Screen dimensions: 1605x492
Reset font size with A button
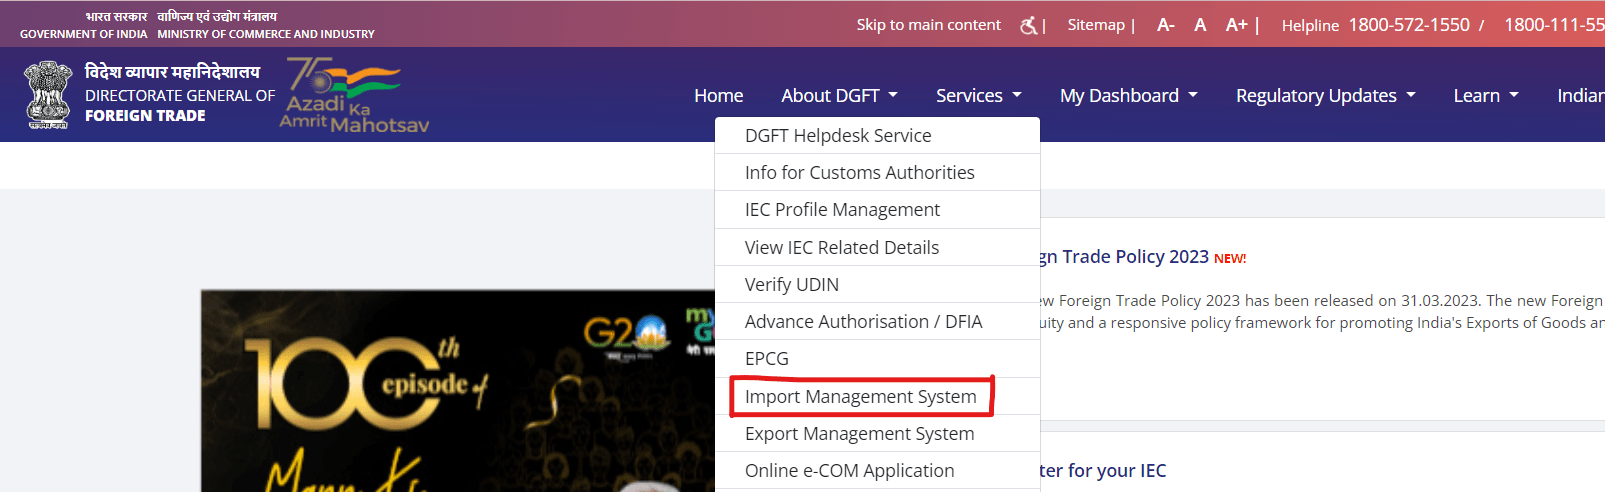1200,25
